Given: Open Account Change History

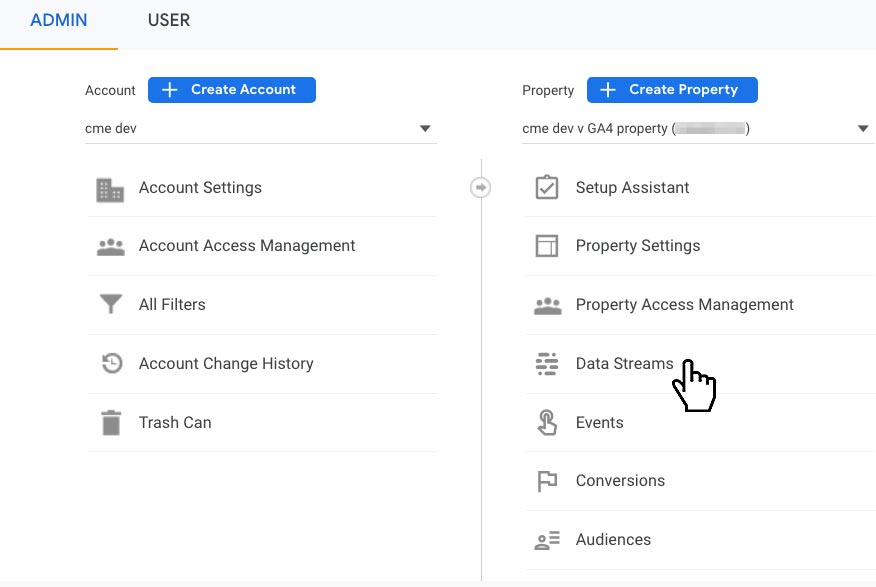Looking at the screenshot, I should (263, 364).
